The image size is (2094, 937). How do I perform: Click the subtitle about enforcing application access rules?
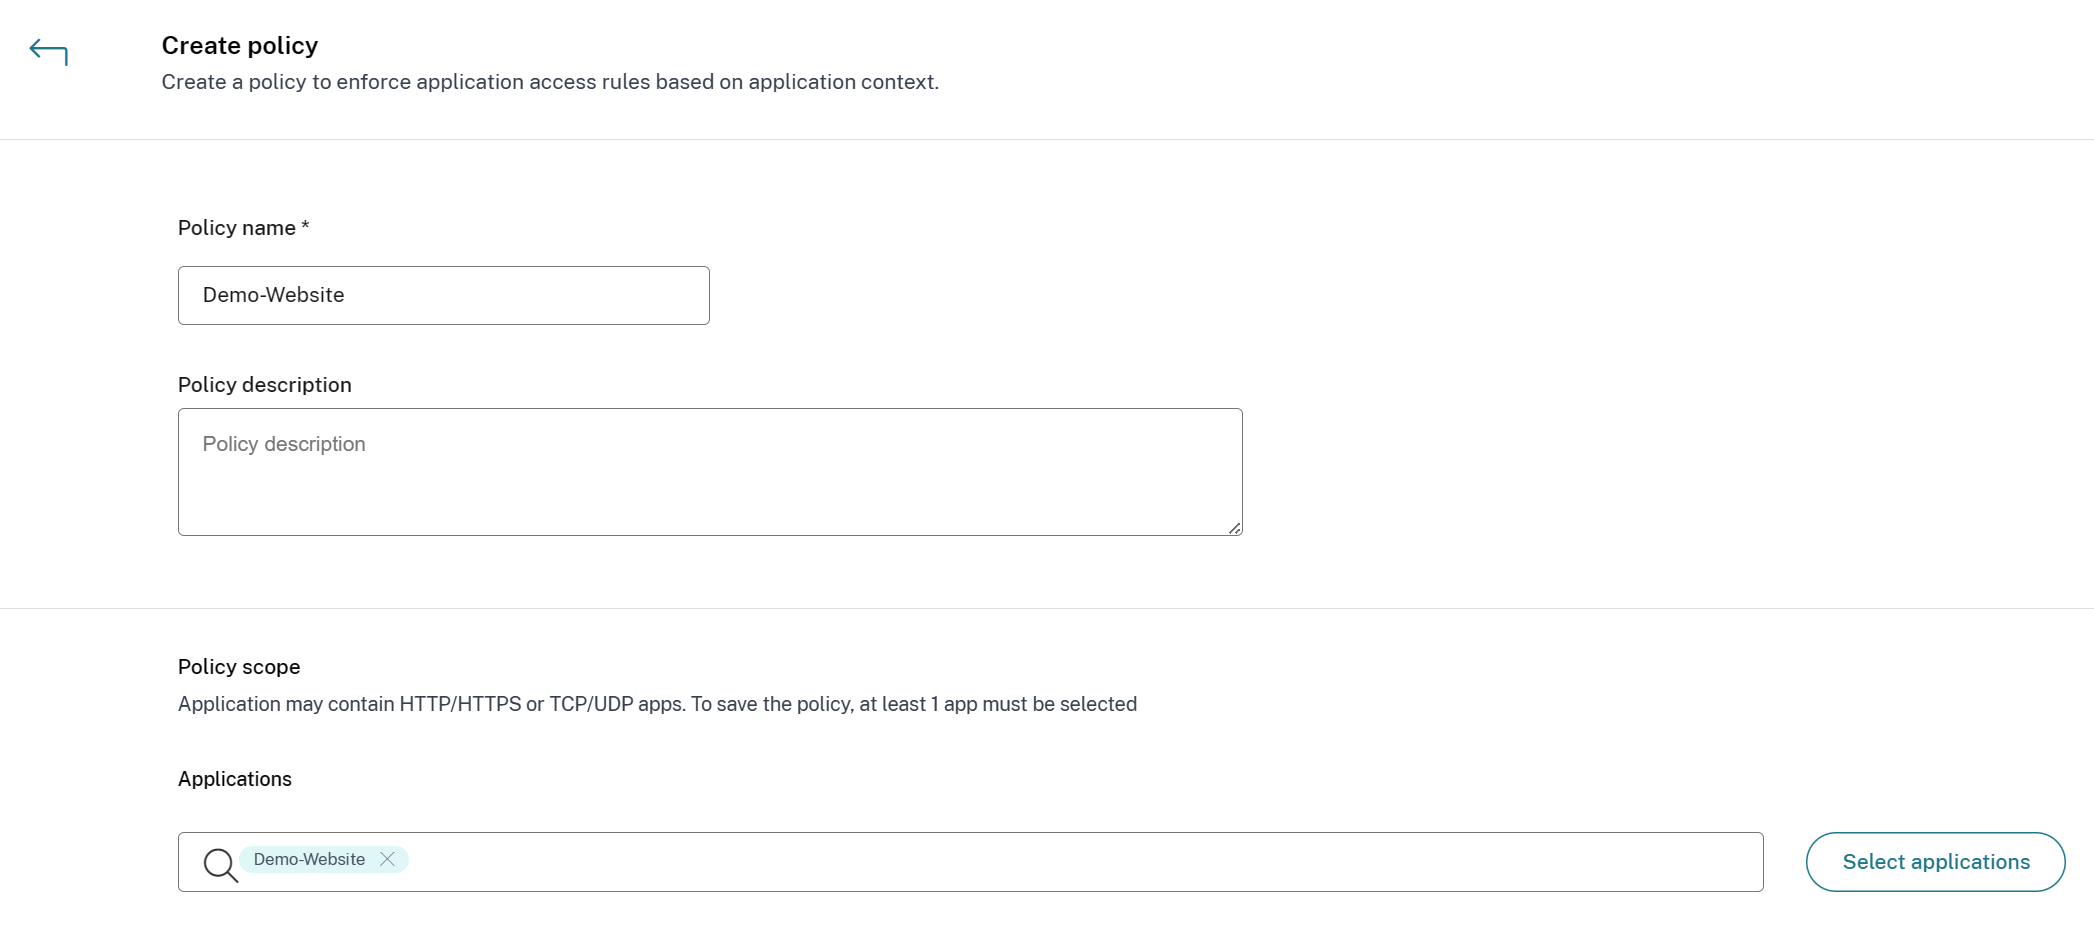pos(550,82)
